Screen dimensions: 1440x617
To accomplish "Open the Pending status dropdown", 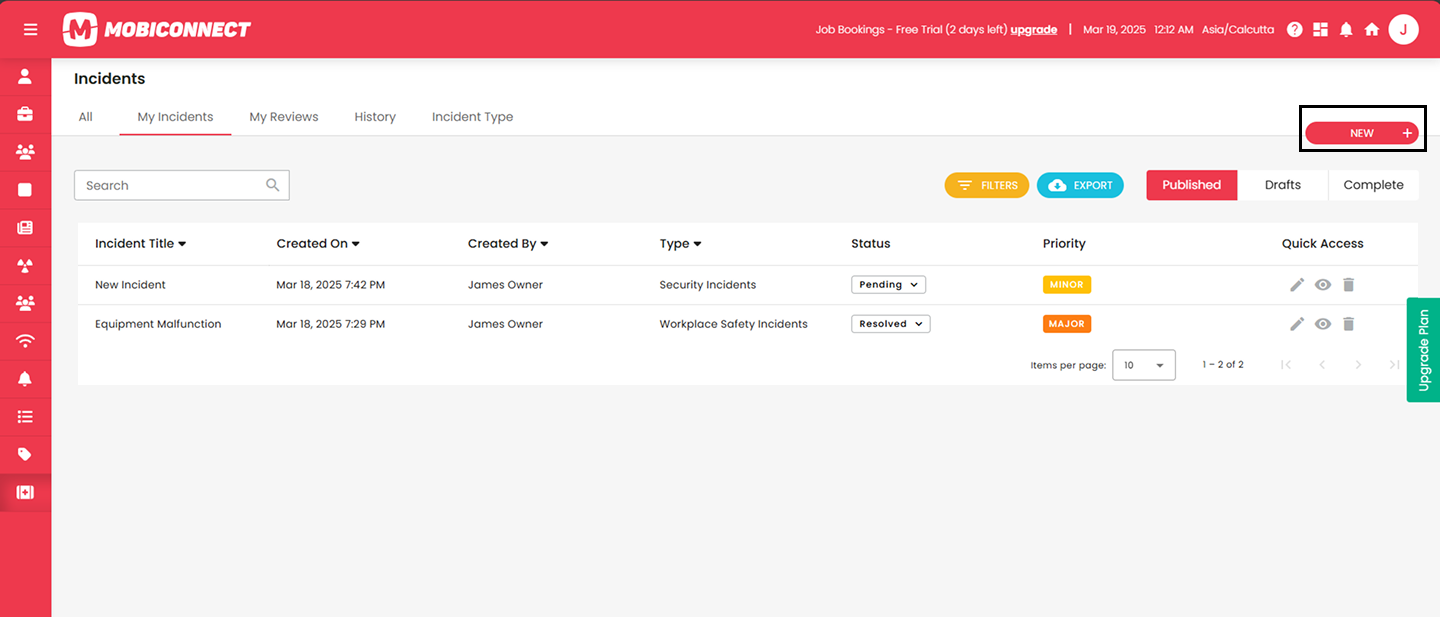I will pyautogui.click(x=888, y=284).
